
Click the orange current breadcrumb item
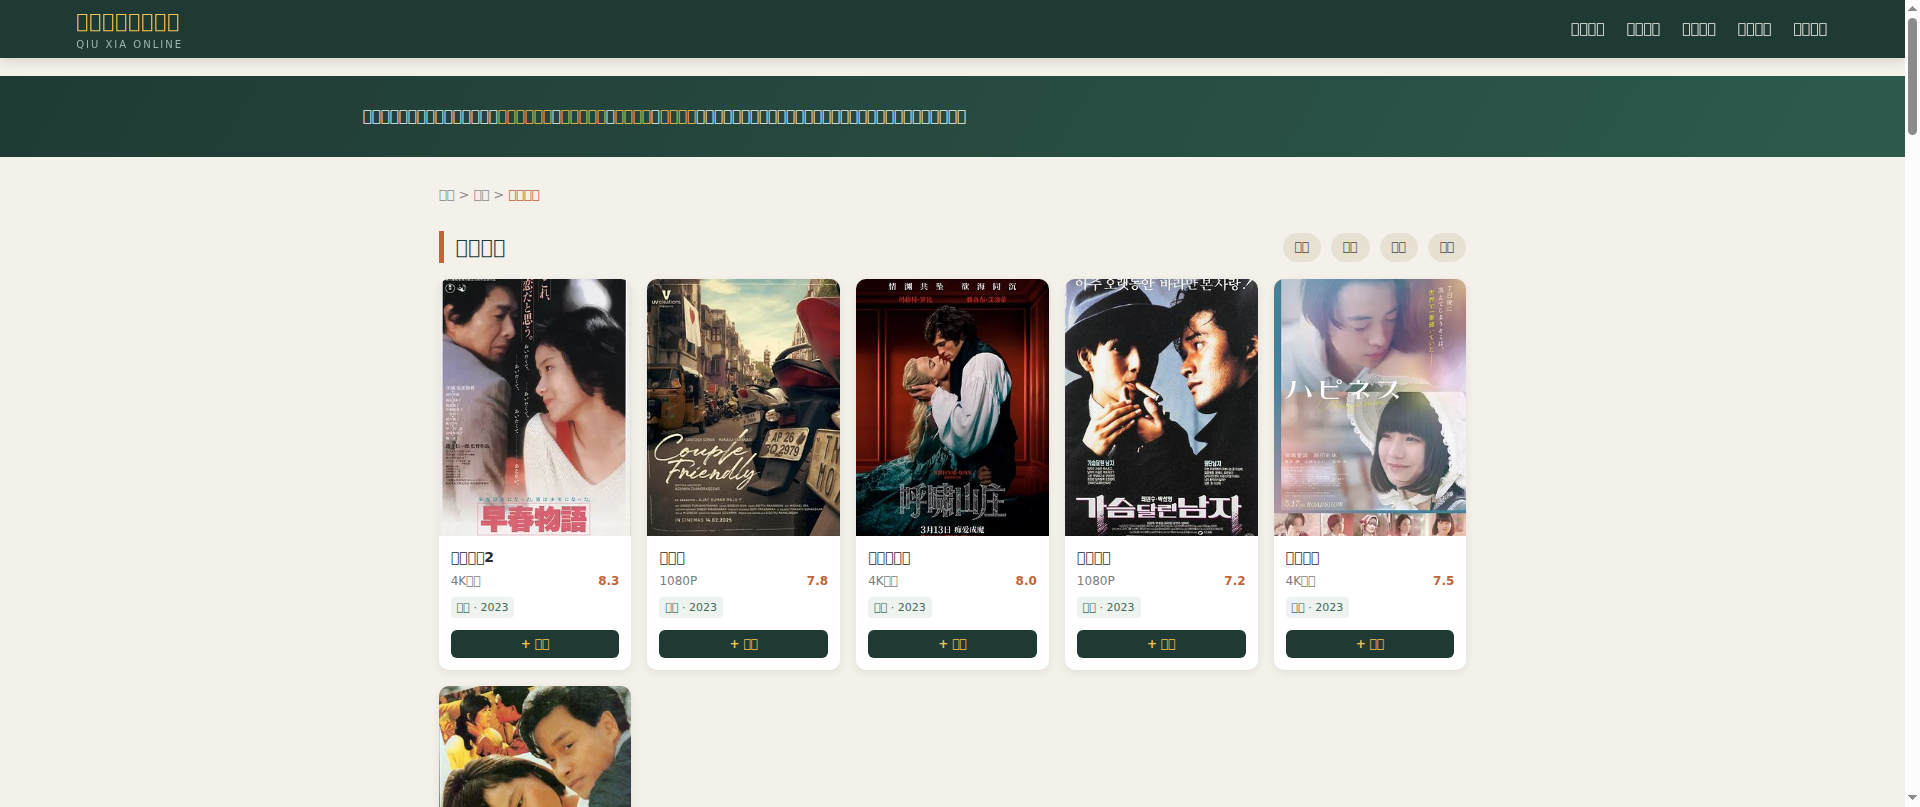(524, 195)
